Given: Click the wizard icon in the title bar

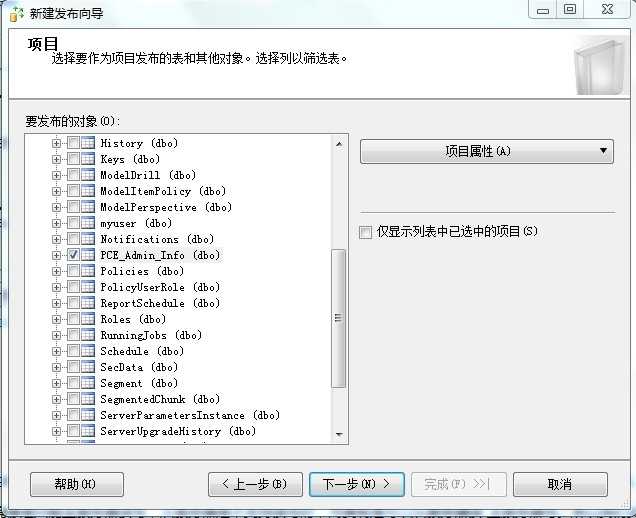Looking at the screenshot, I should point(17,13).
